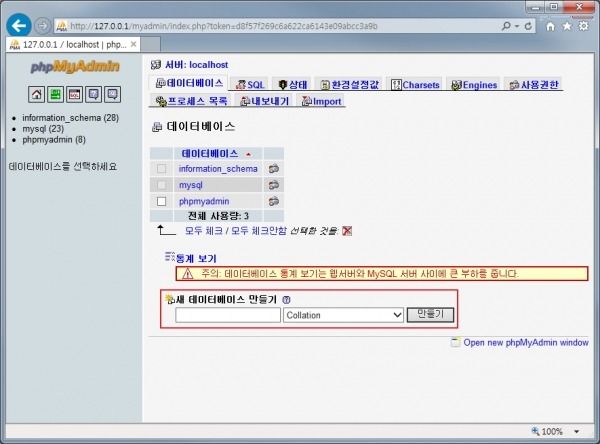Open the address bar search dropdown arrow
This screenshot has width=600, height=444.
(x=517, y=26)
